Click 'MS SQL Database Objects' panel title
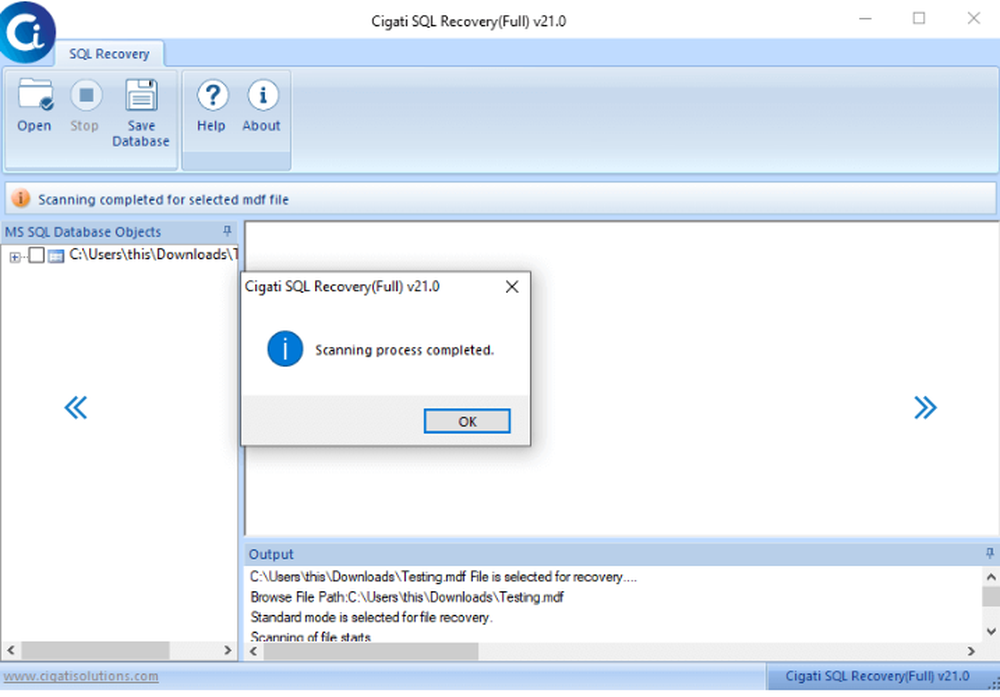 (83, 232)
